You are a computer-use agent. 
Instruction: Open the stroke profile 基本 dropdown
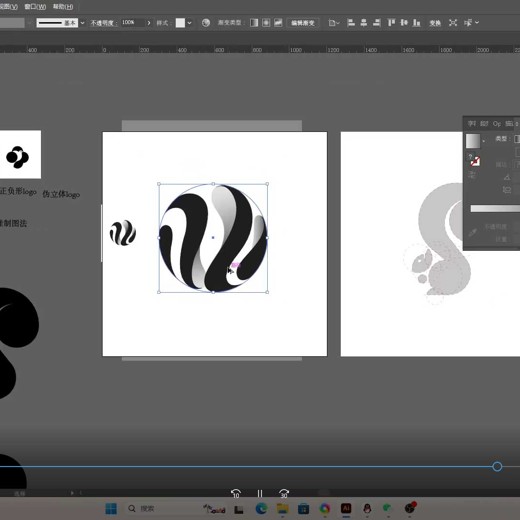pyautogui.click(x=82, y=23)
